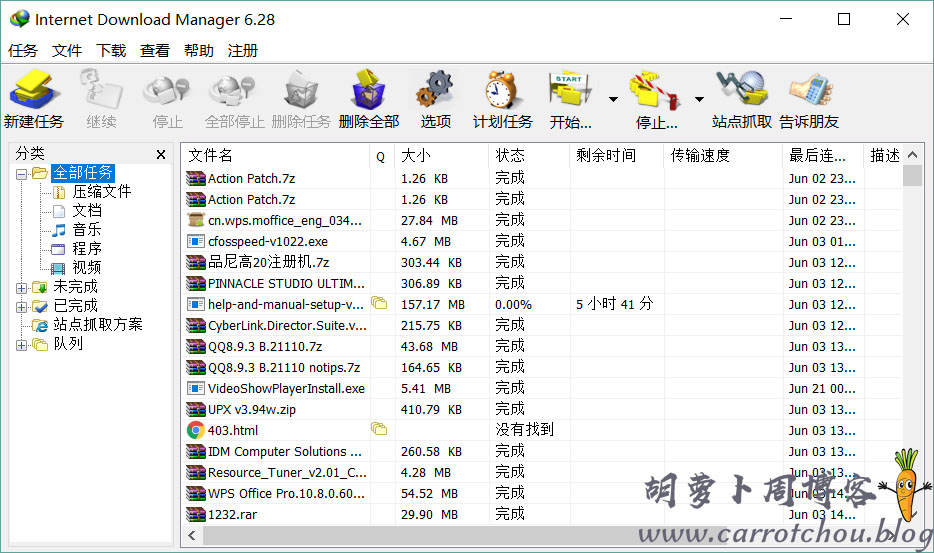The width and height of the screenshot is (934, 553).
Task: Open dropdown arrow next to 停止...
Action: click(x=699, y=100)
